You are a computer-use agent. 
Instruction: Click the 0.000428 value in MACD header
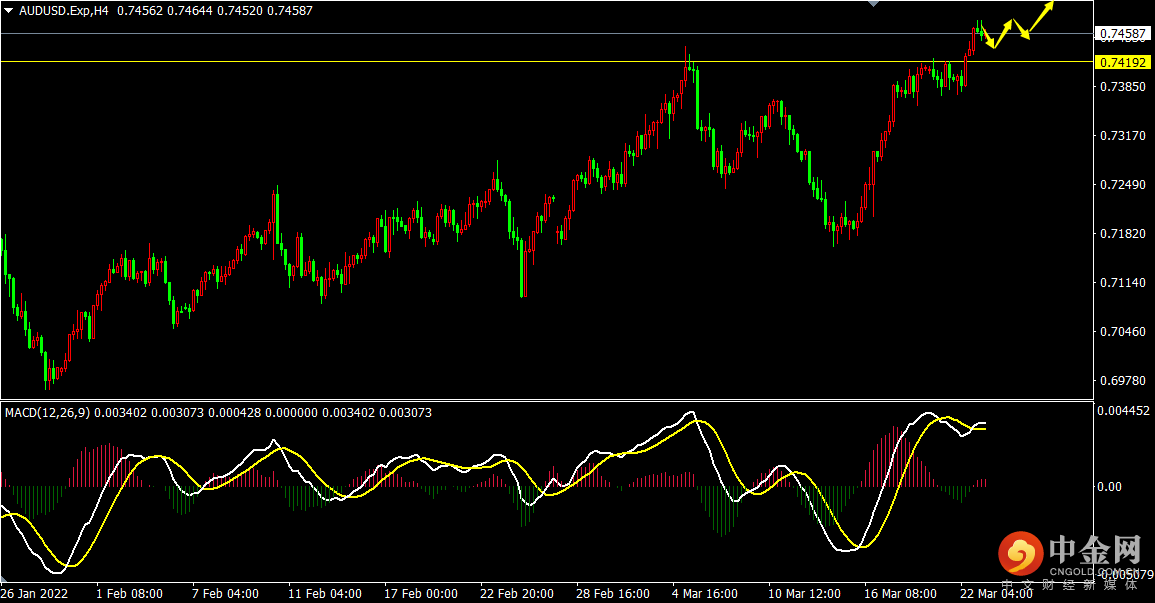pyautogui.click(x=234, y=413)
